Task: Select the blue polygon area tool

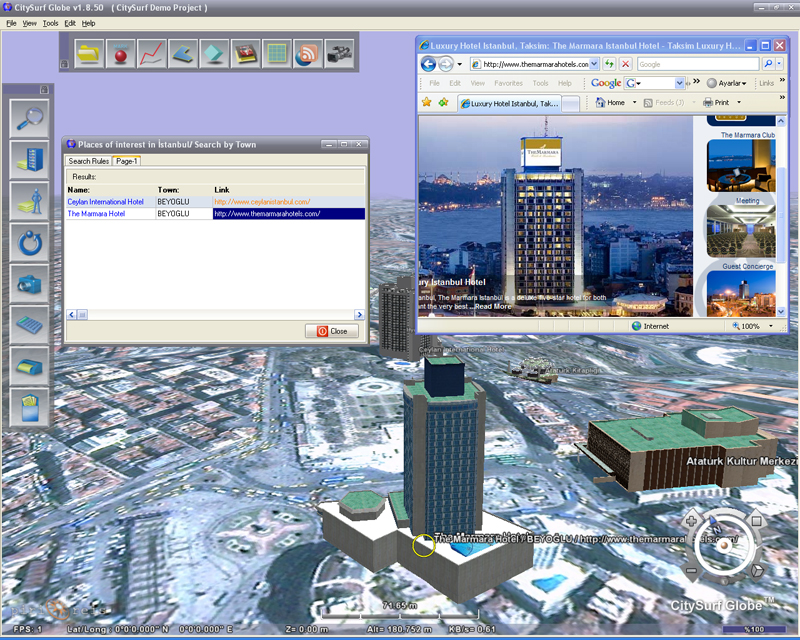Action: click(183, 54)
